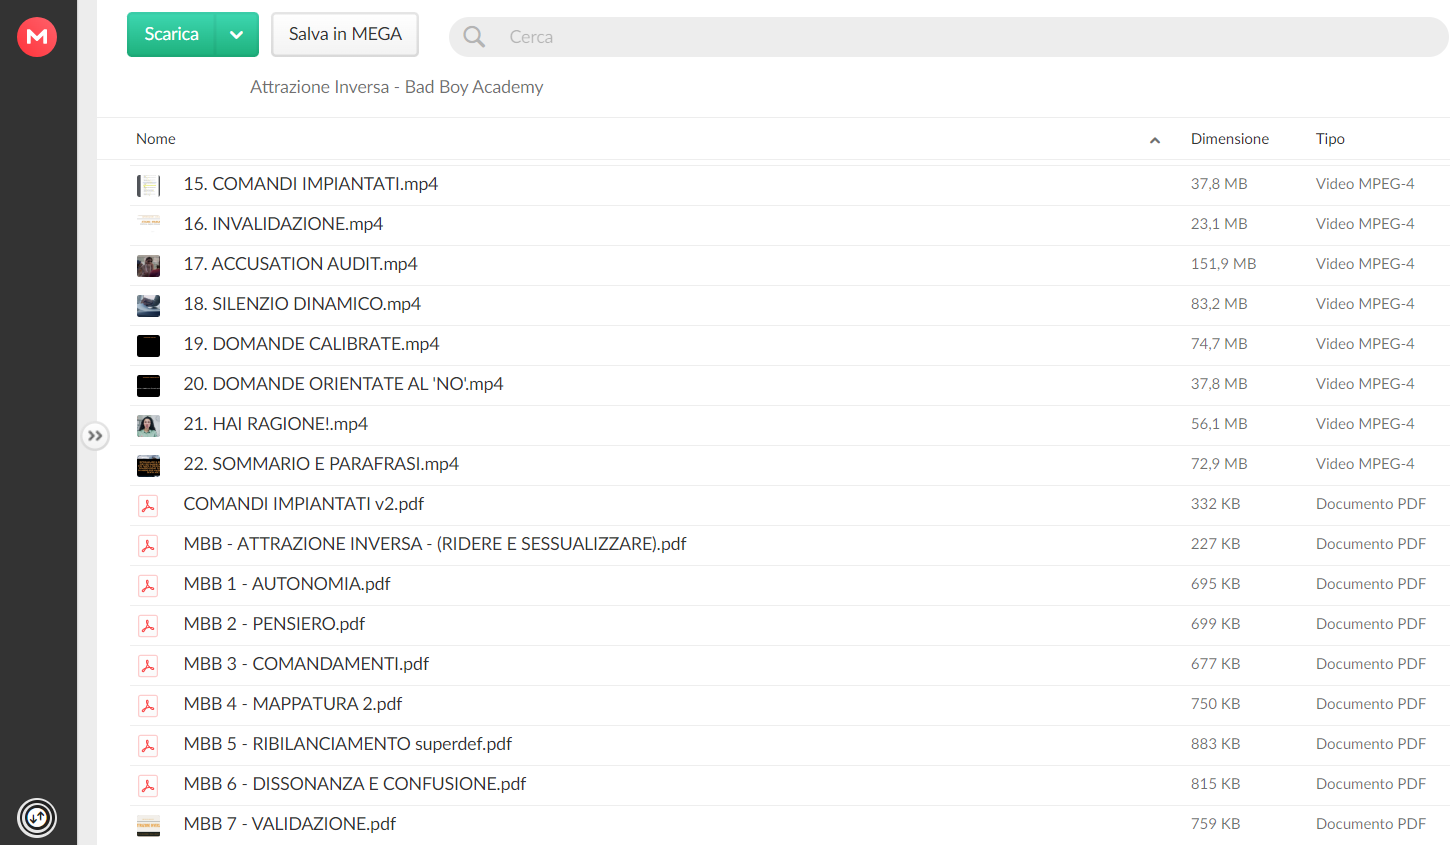The image size is (1450, 845).
Task: Expand the sidebar with double-chevron button
Action: click(95, 436)
